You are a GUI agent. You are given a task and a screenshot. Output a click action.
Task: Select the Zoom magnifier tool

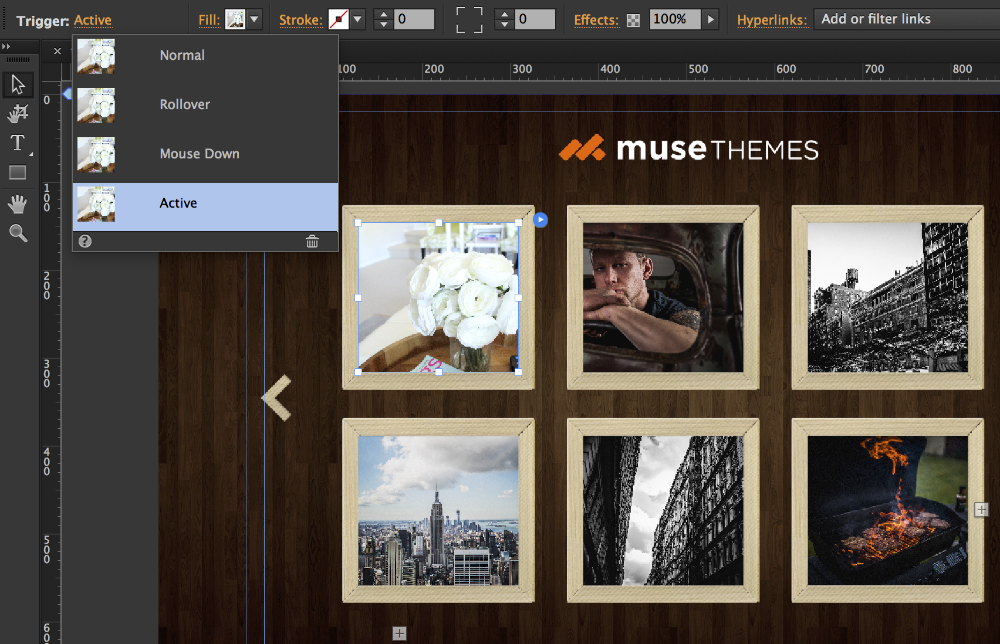tap(18, 233)
